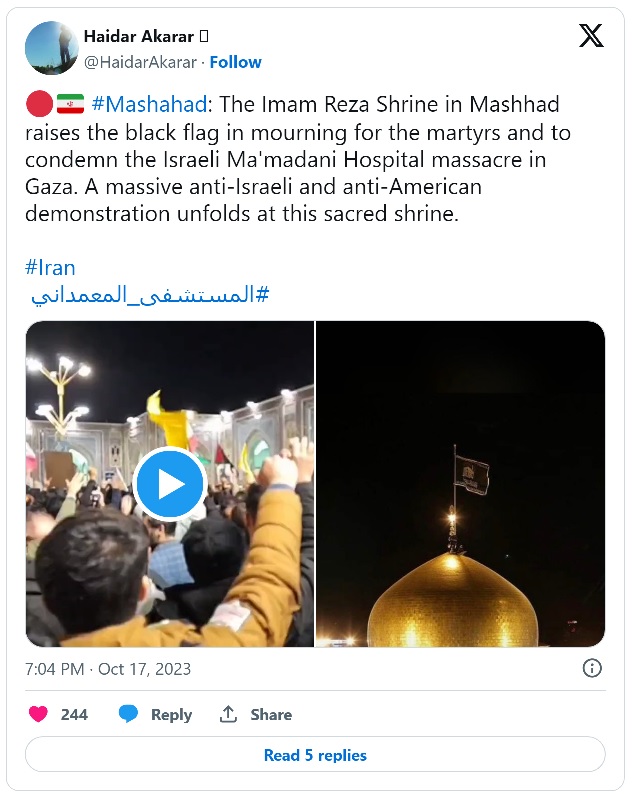Image resolution: width=632 pixels, height=795 pixels.
Task: Click the Share label text
Action: (271, 714)
